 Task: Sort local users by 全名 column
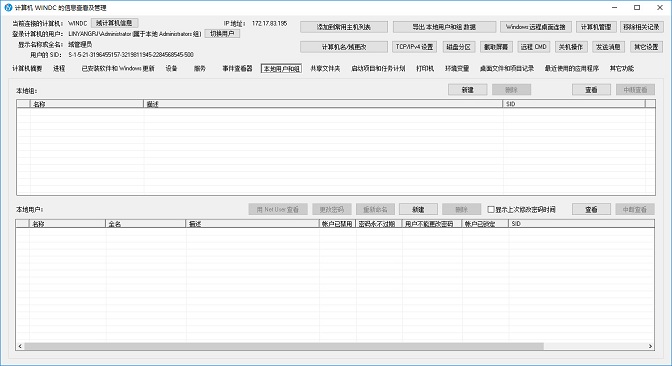coord(146,224)
